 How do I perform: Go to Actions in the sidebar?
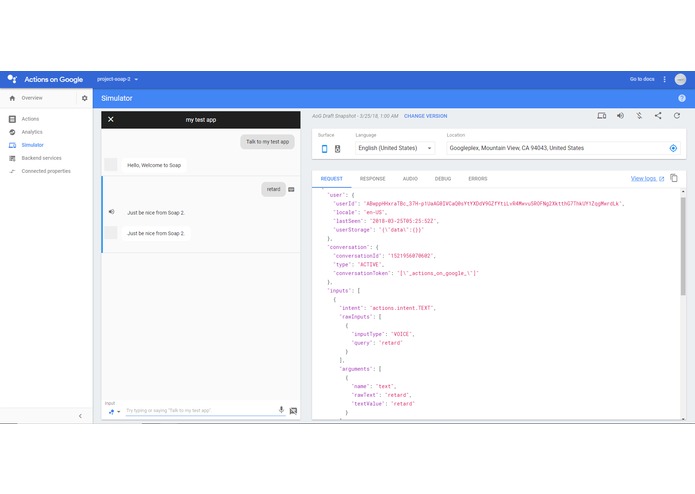(x=30, y=119)
